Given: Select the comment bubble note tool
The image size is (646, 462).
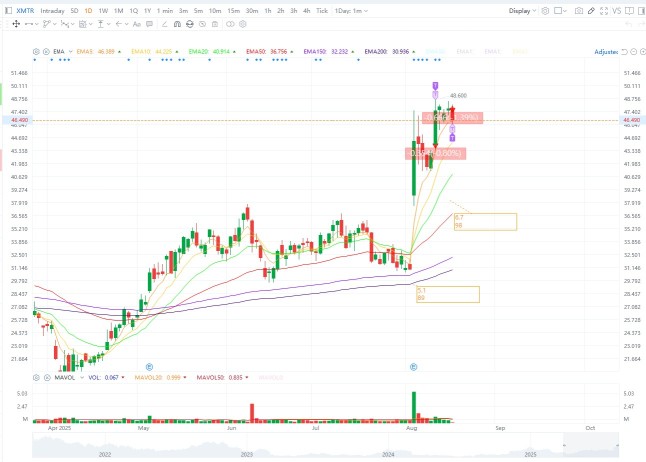Looking at the screenshot, I should (150, 24).
